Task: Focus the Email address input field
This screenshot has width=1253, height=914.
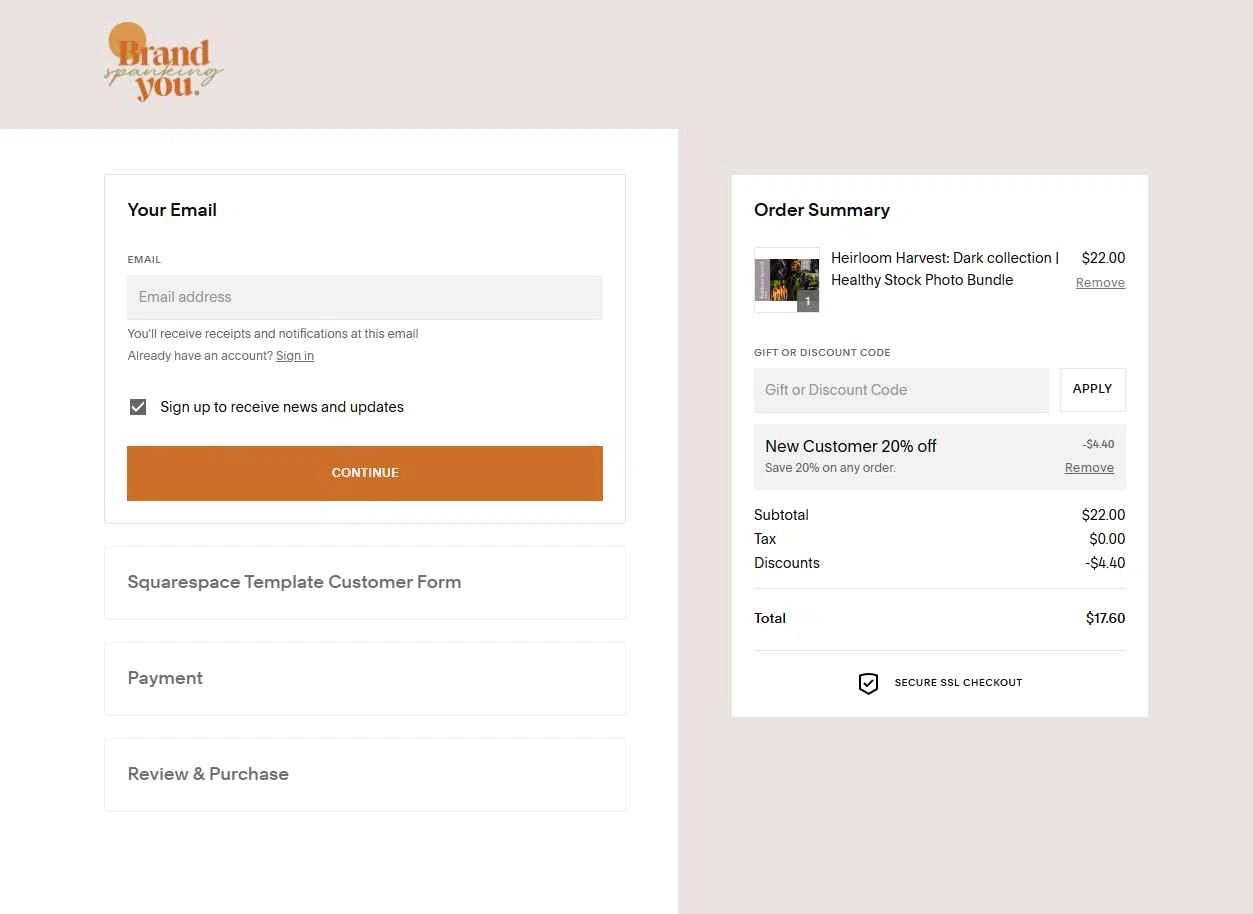Action: point(365,297)
